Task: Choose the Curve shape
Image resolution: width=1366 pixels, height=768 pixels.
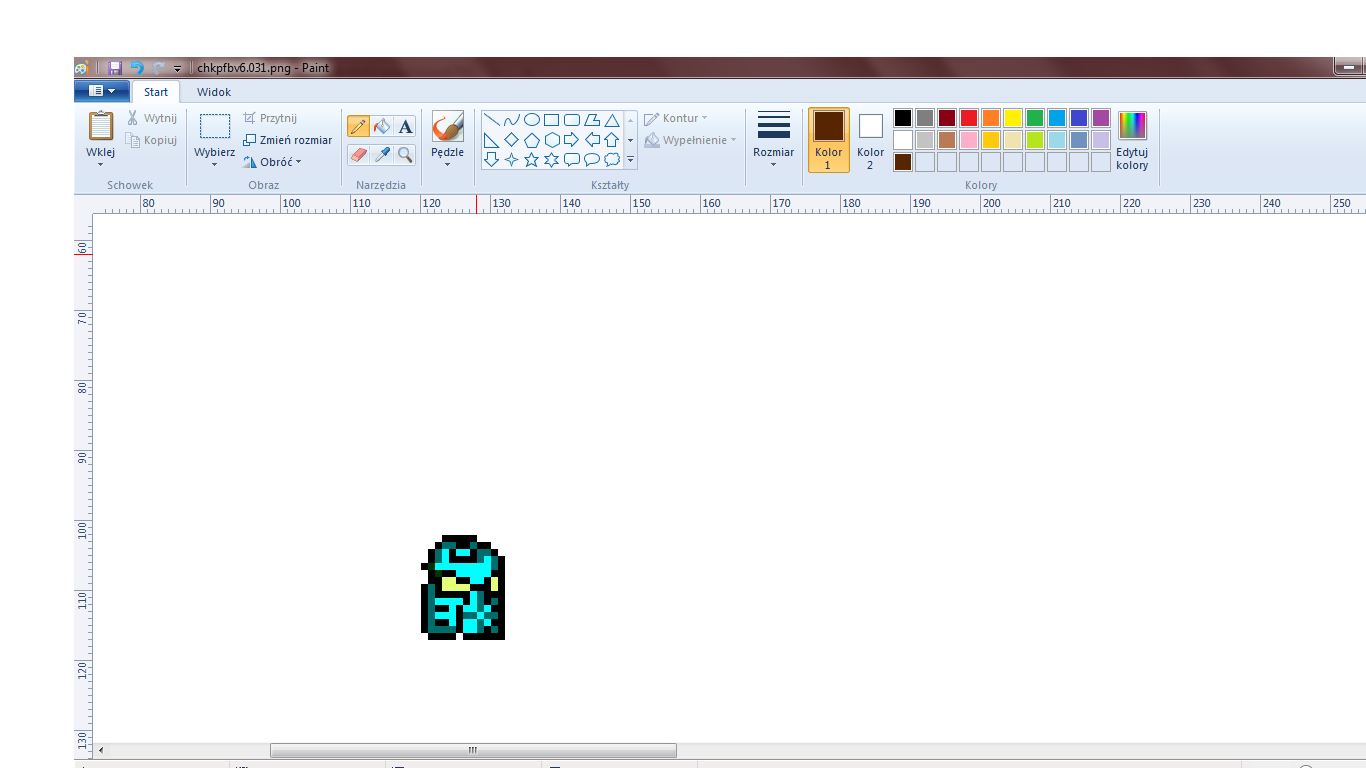Action: (512, 120)
